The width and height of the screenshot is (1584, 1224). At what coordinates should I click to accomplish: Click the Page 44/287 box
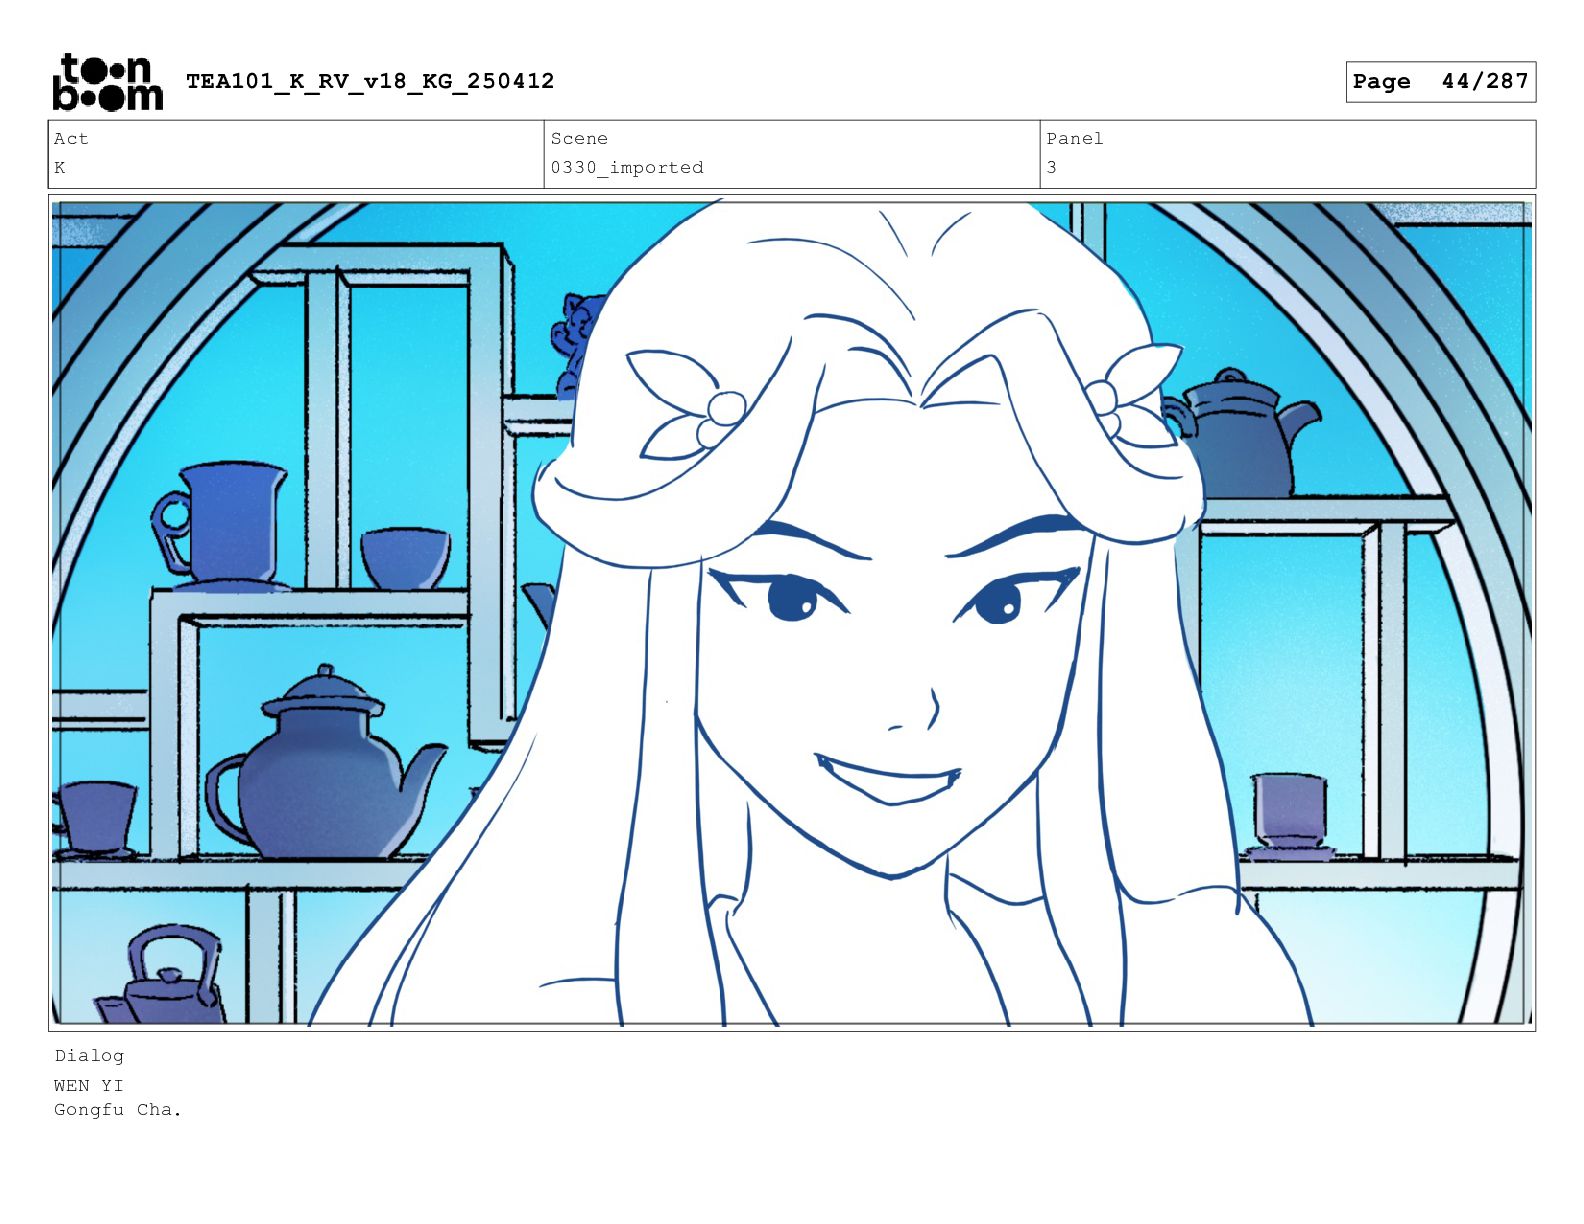(1440, 82)
